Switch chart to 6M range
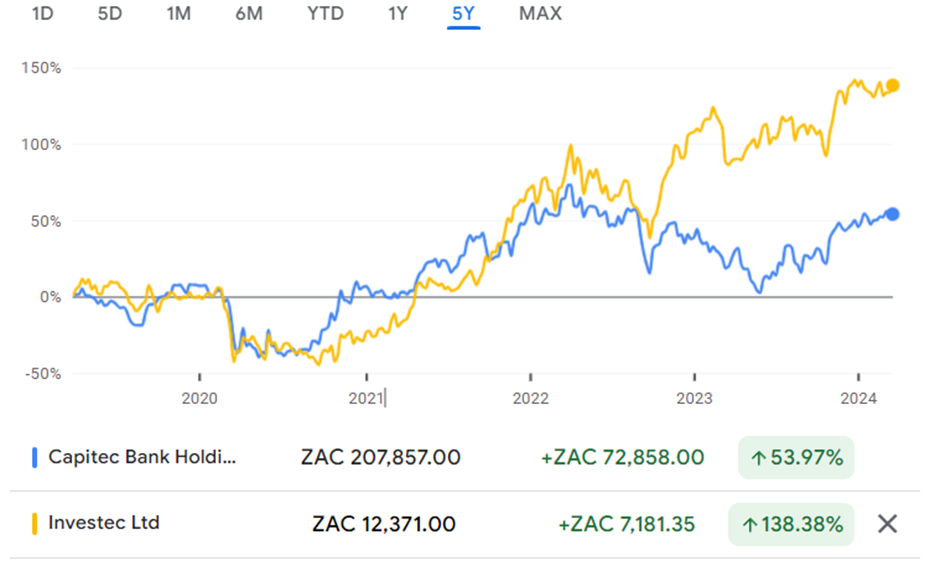The width and height of the screenshot is (940, 566). (x=248, y=14)
